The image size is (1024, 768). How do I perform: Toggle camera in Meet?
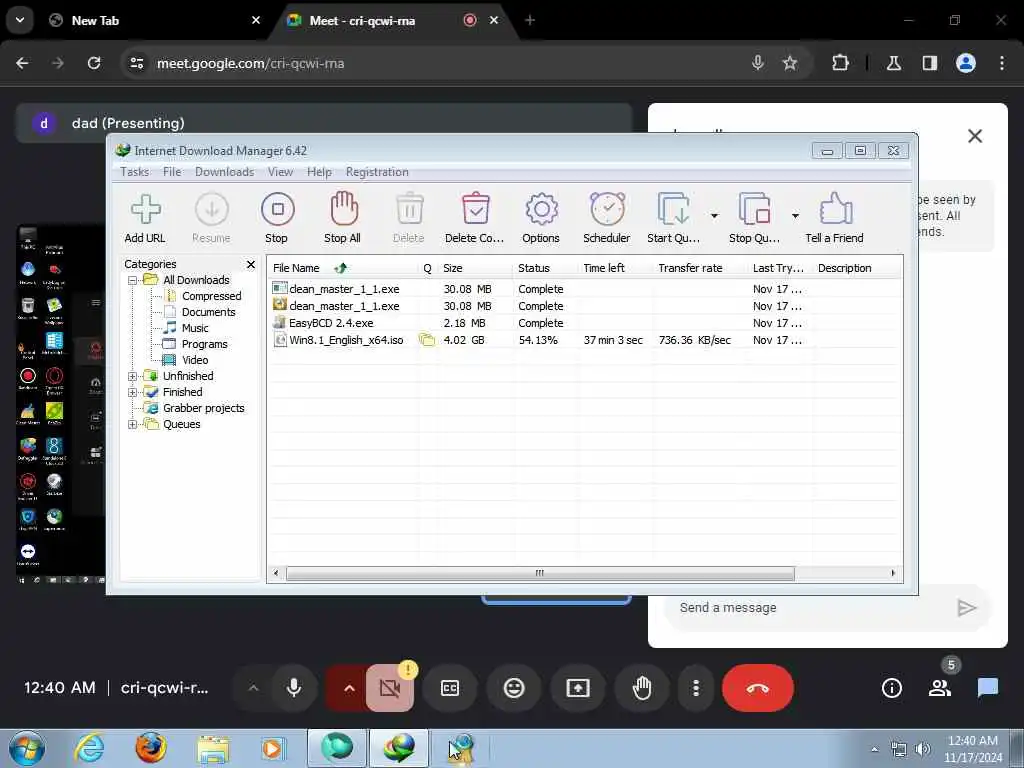tap(390, 688)
